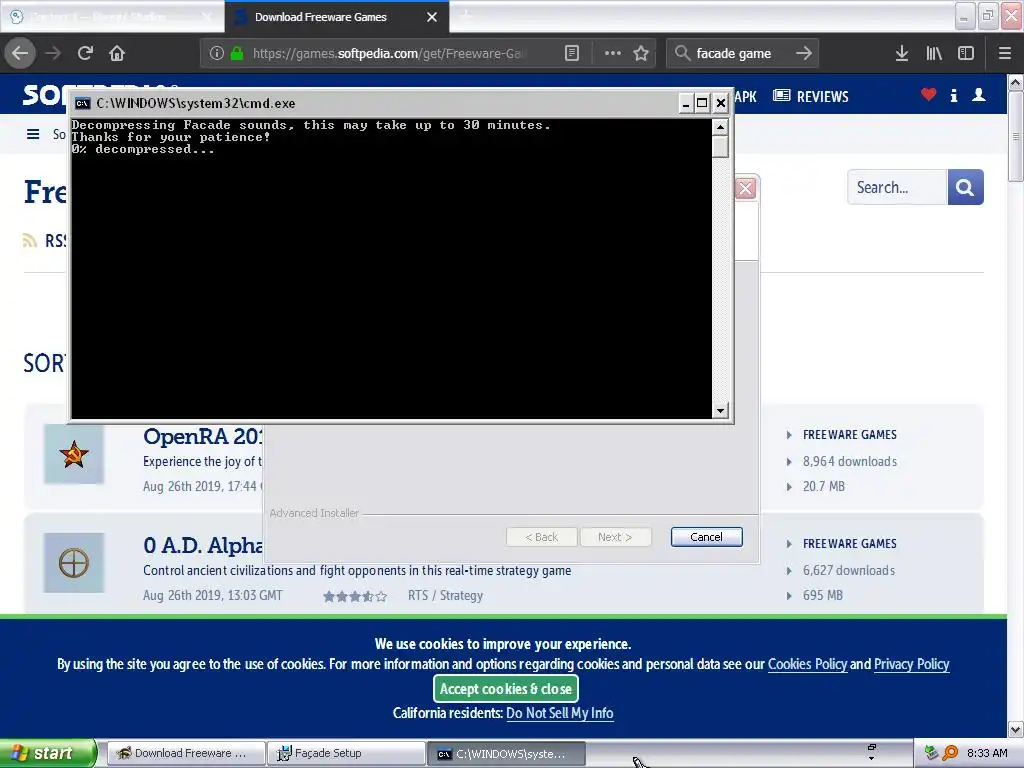Go back with the Firefox back arrow
The image size is (1024, 768).
tap(20, 53)
